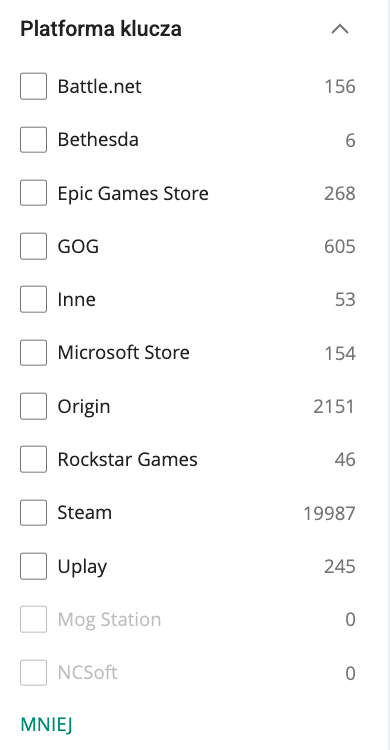390x750 pixels.
Task: Click the disabled NCSoft checkbox
Action: click(x=33, y=673)
